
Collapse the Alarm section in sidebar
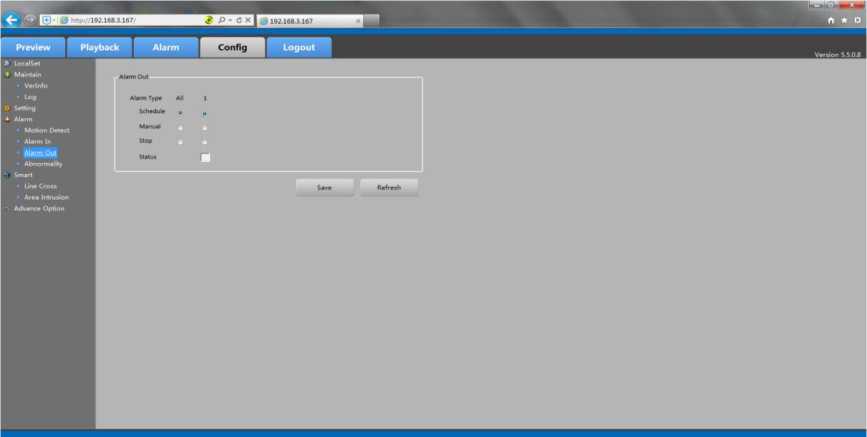[x=7, y=119]
